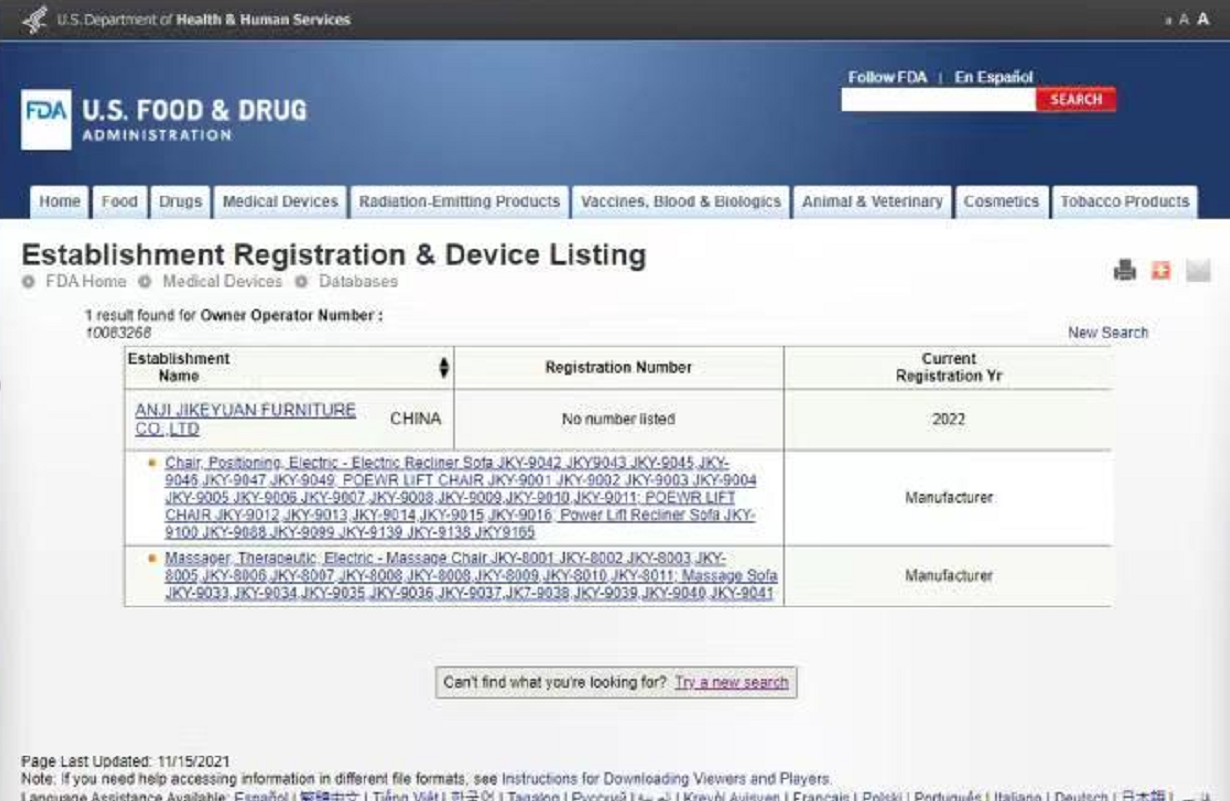Click the red share plus icon

[1160, 270]
